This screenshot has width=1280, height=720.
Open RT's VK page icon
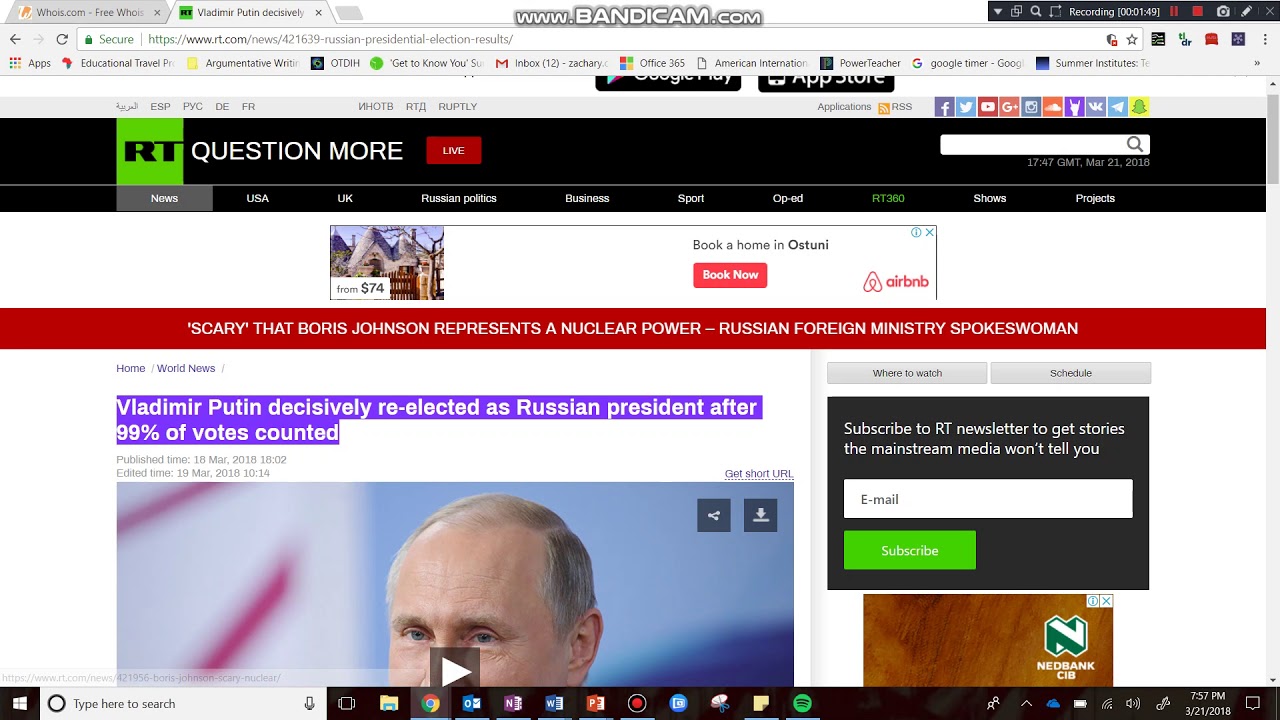(x=1096, y=107)
